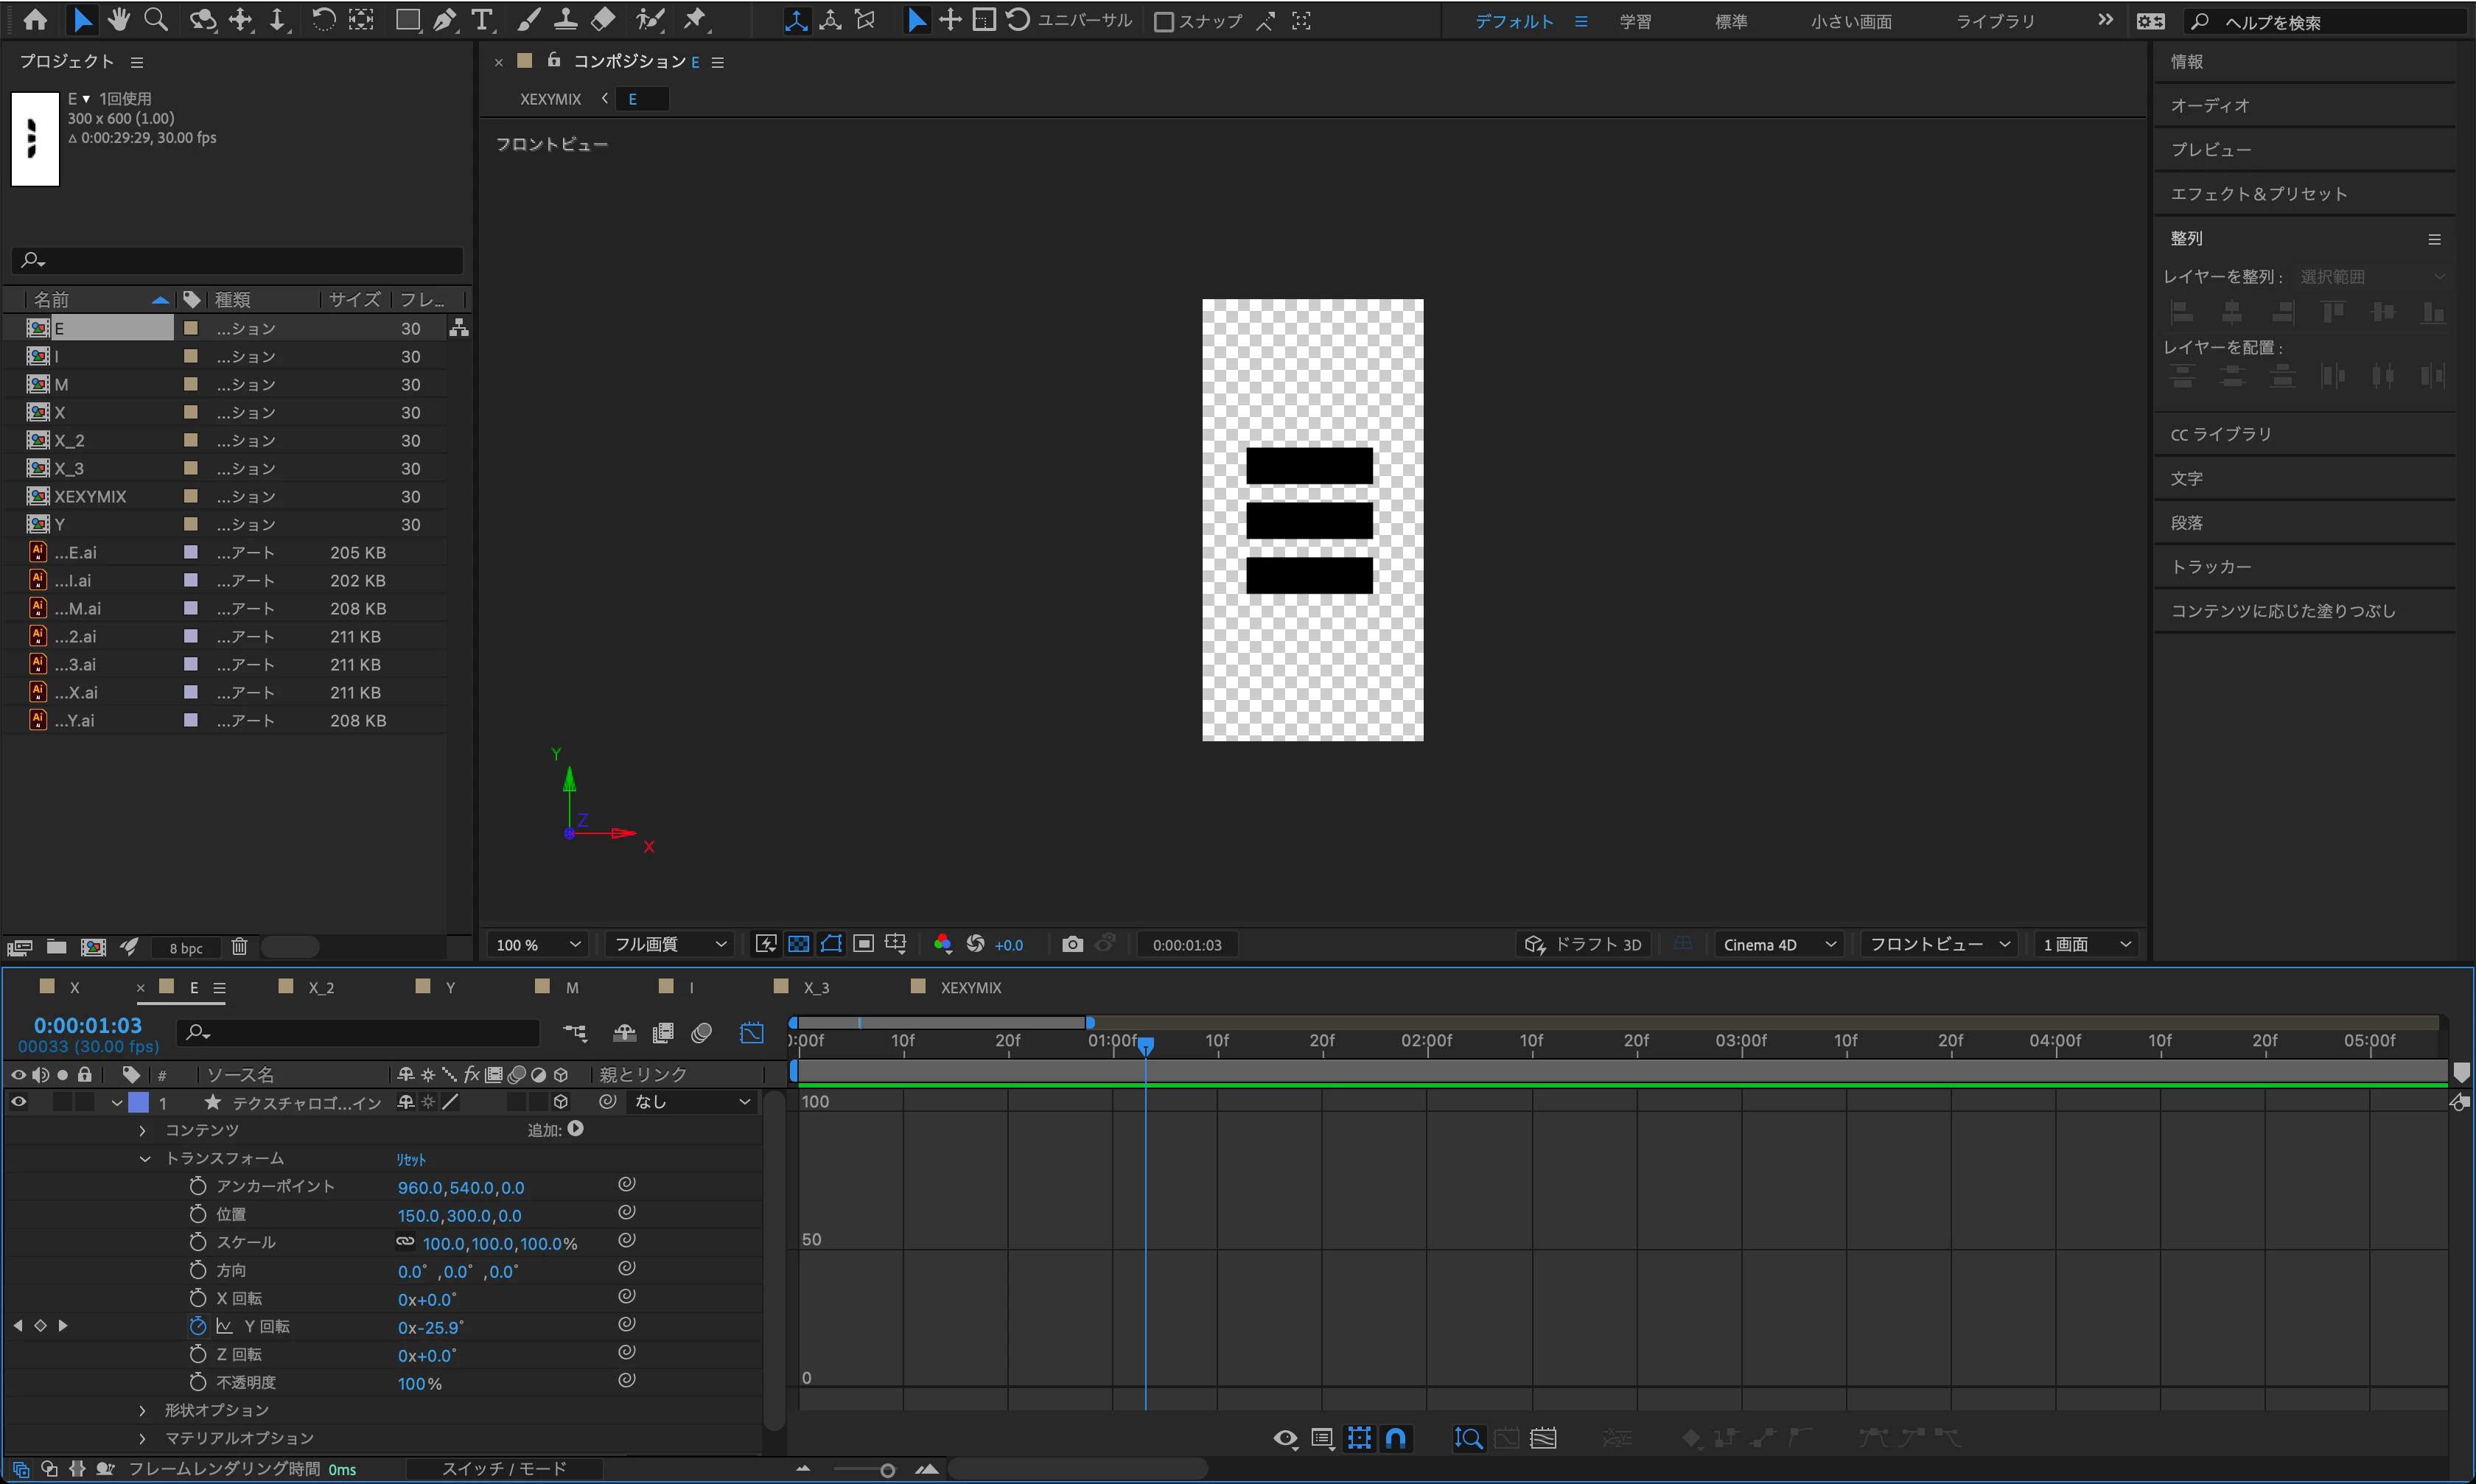Open the フロントビュー view dropdown
This screenshot has width=2476, height=1484.
pos(1938,944)
